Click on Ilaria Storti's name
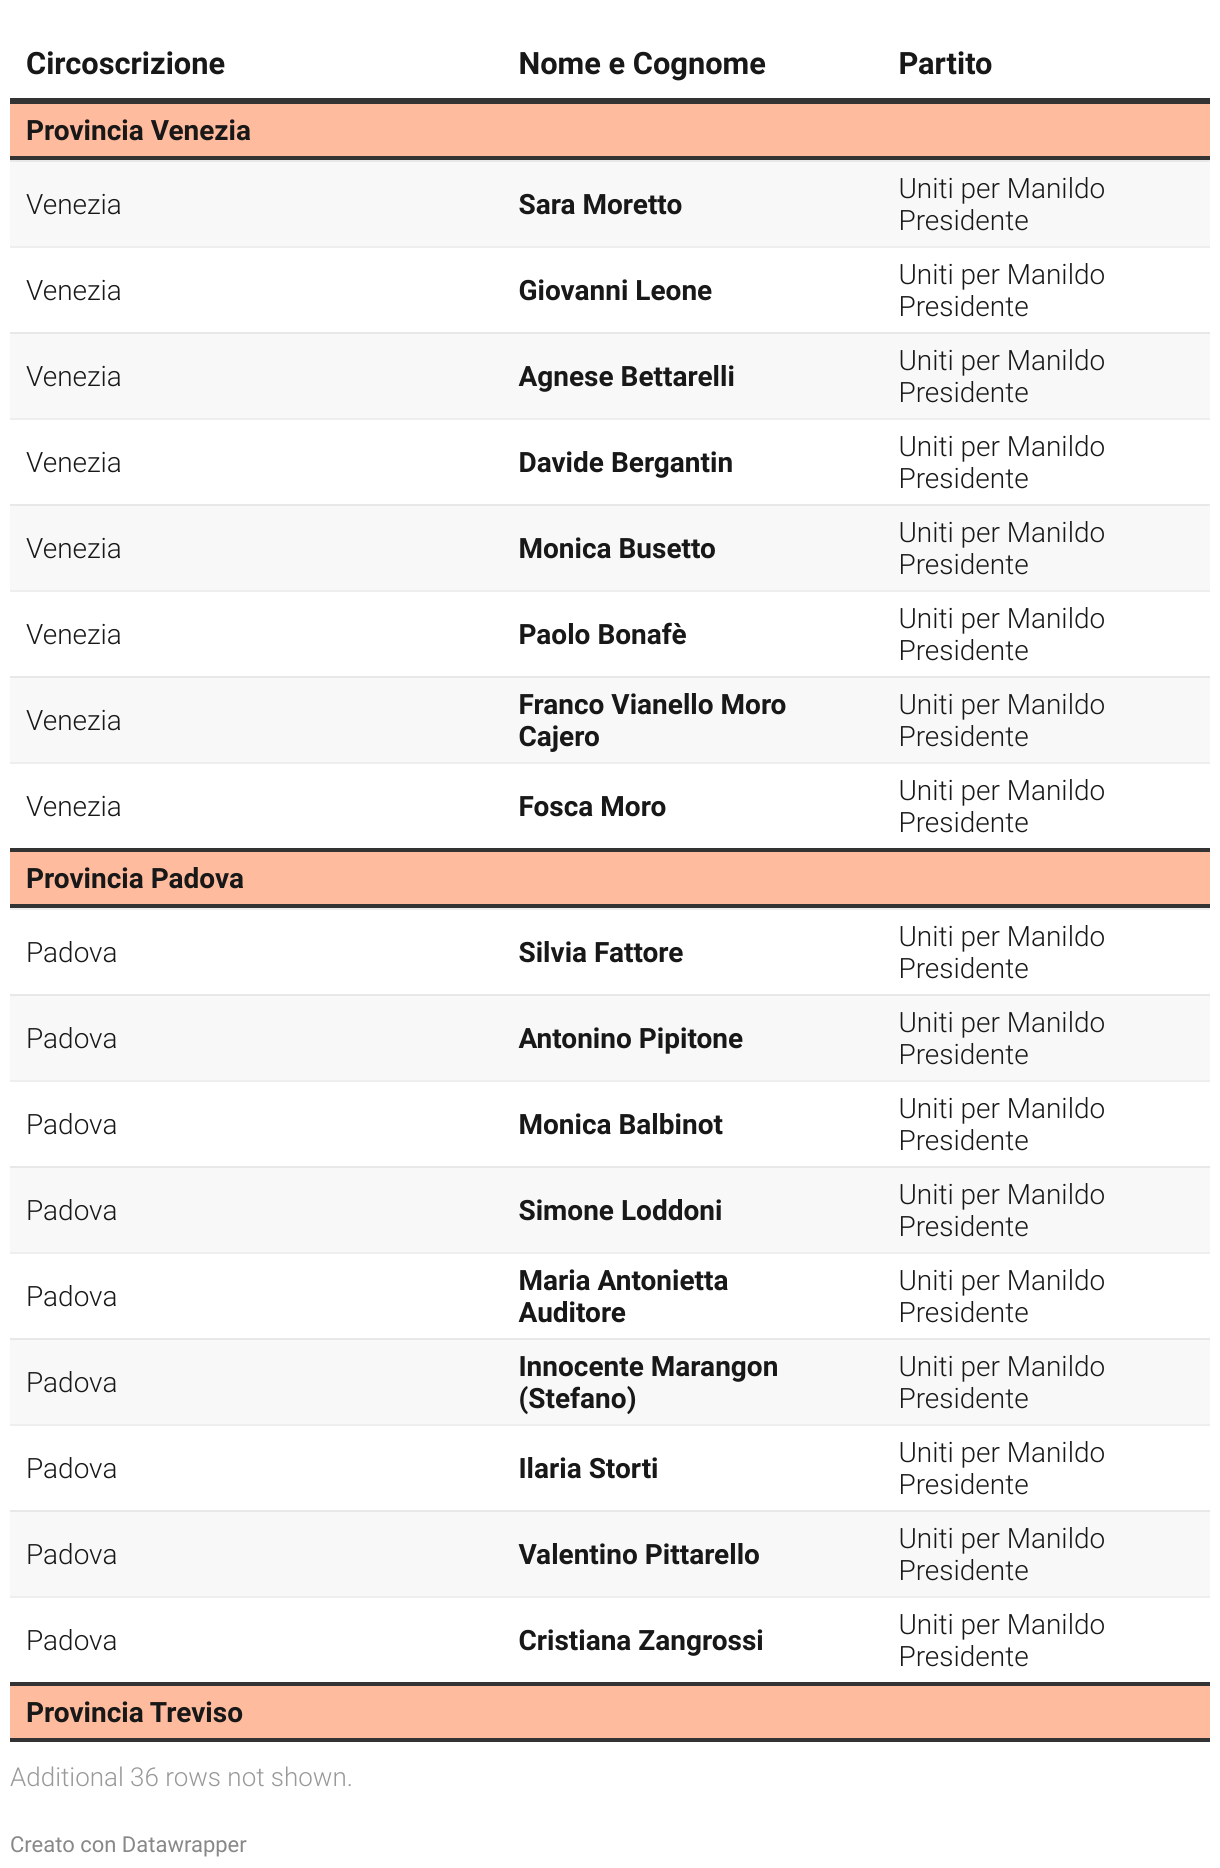This screenshot has height=1868, width=1220. pos(588,1469)
